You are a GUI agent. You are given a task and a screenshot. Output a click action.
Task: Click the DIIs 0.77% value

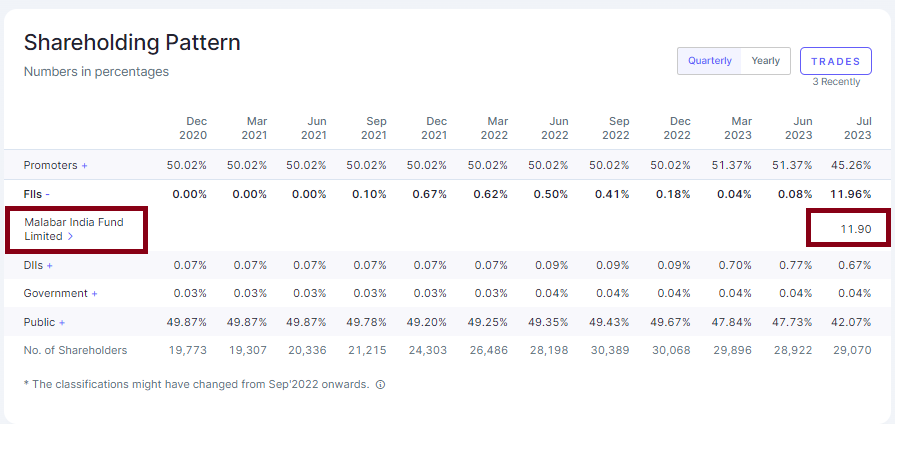pyautogui.click(x=795, y=266)
